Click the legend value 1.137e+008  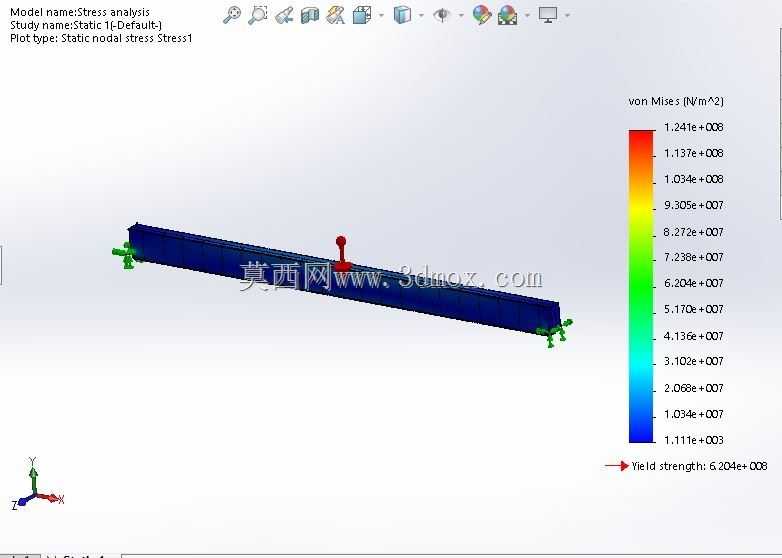coord(693,153)
